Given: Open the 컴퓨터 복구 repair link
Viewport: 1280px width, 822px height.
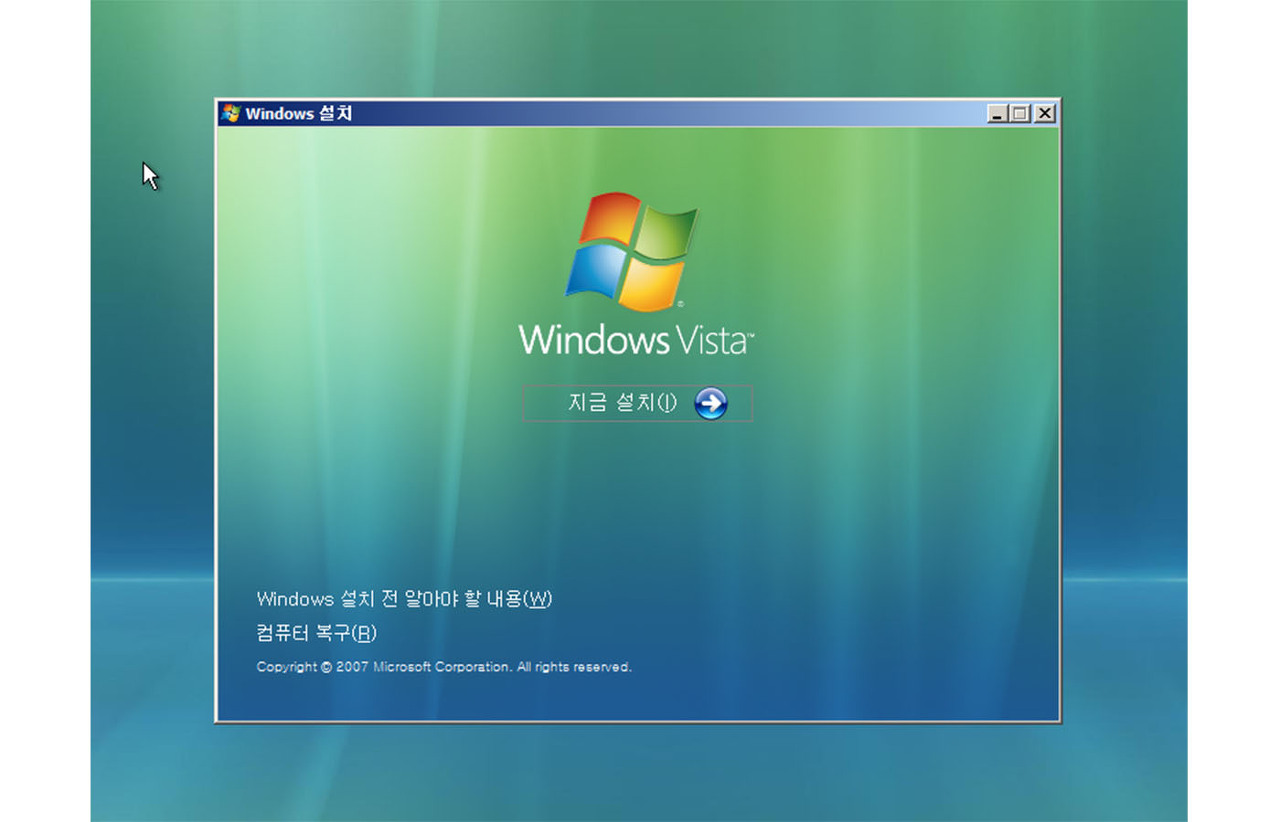Looking at the screenshot, I should pyautogui.click(x=316, y=633).
